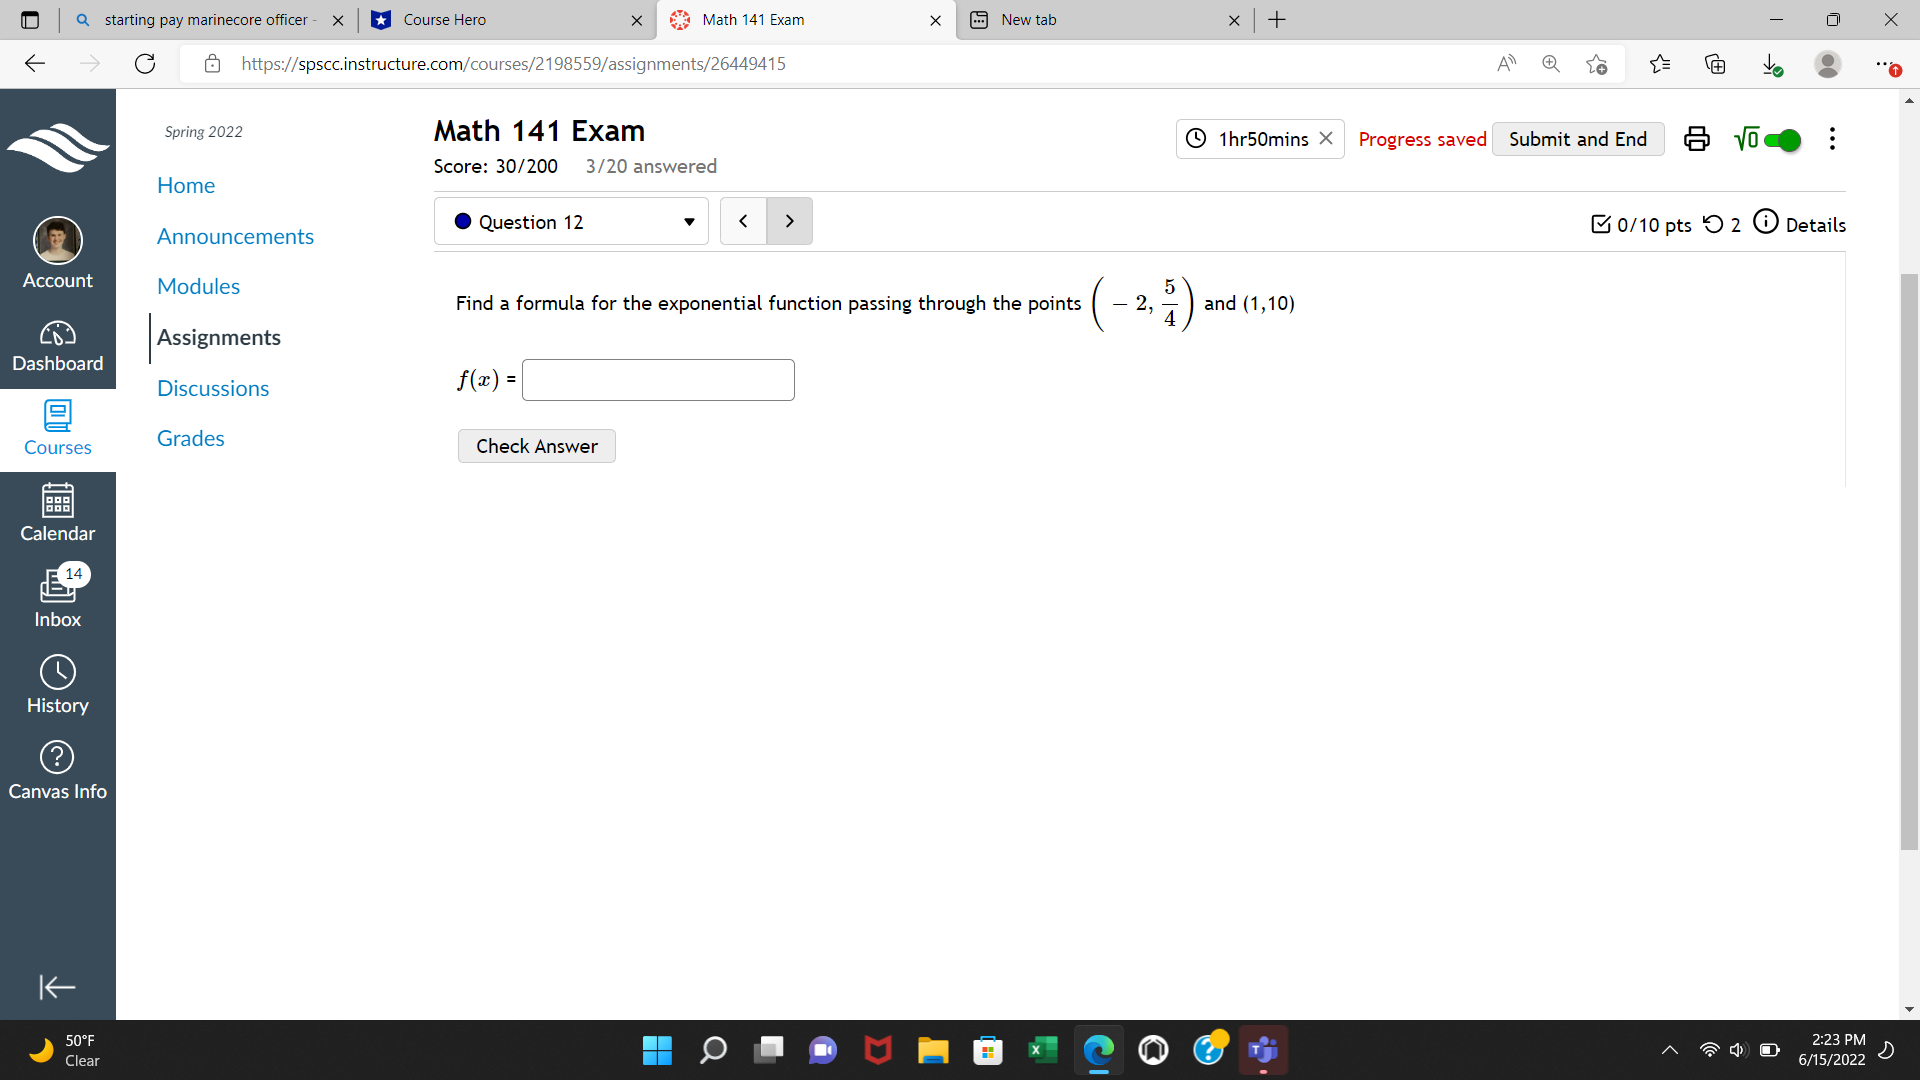The width and height of the screenshot is (1920, 1080).
Task: Collapse the global navigation sidebar
Action: [57, 987]
